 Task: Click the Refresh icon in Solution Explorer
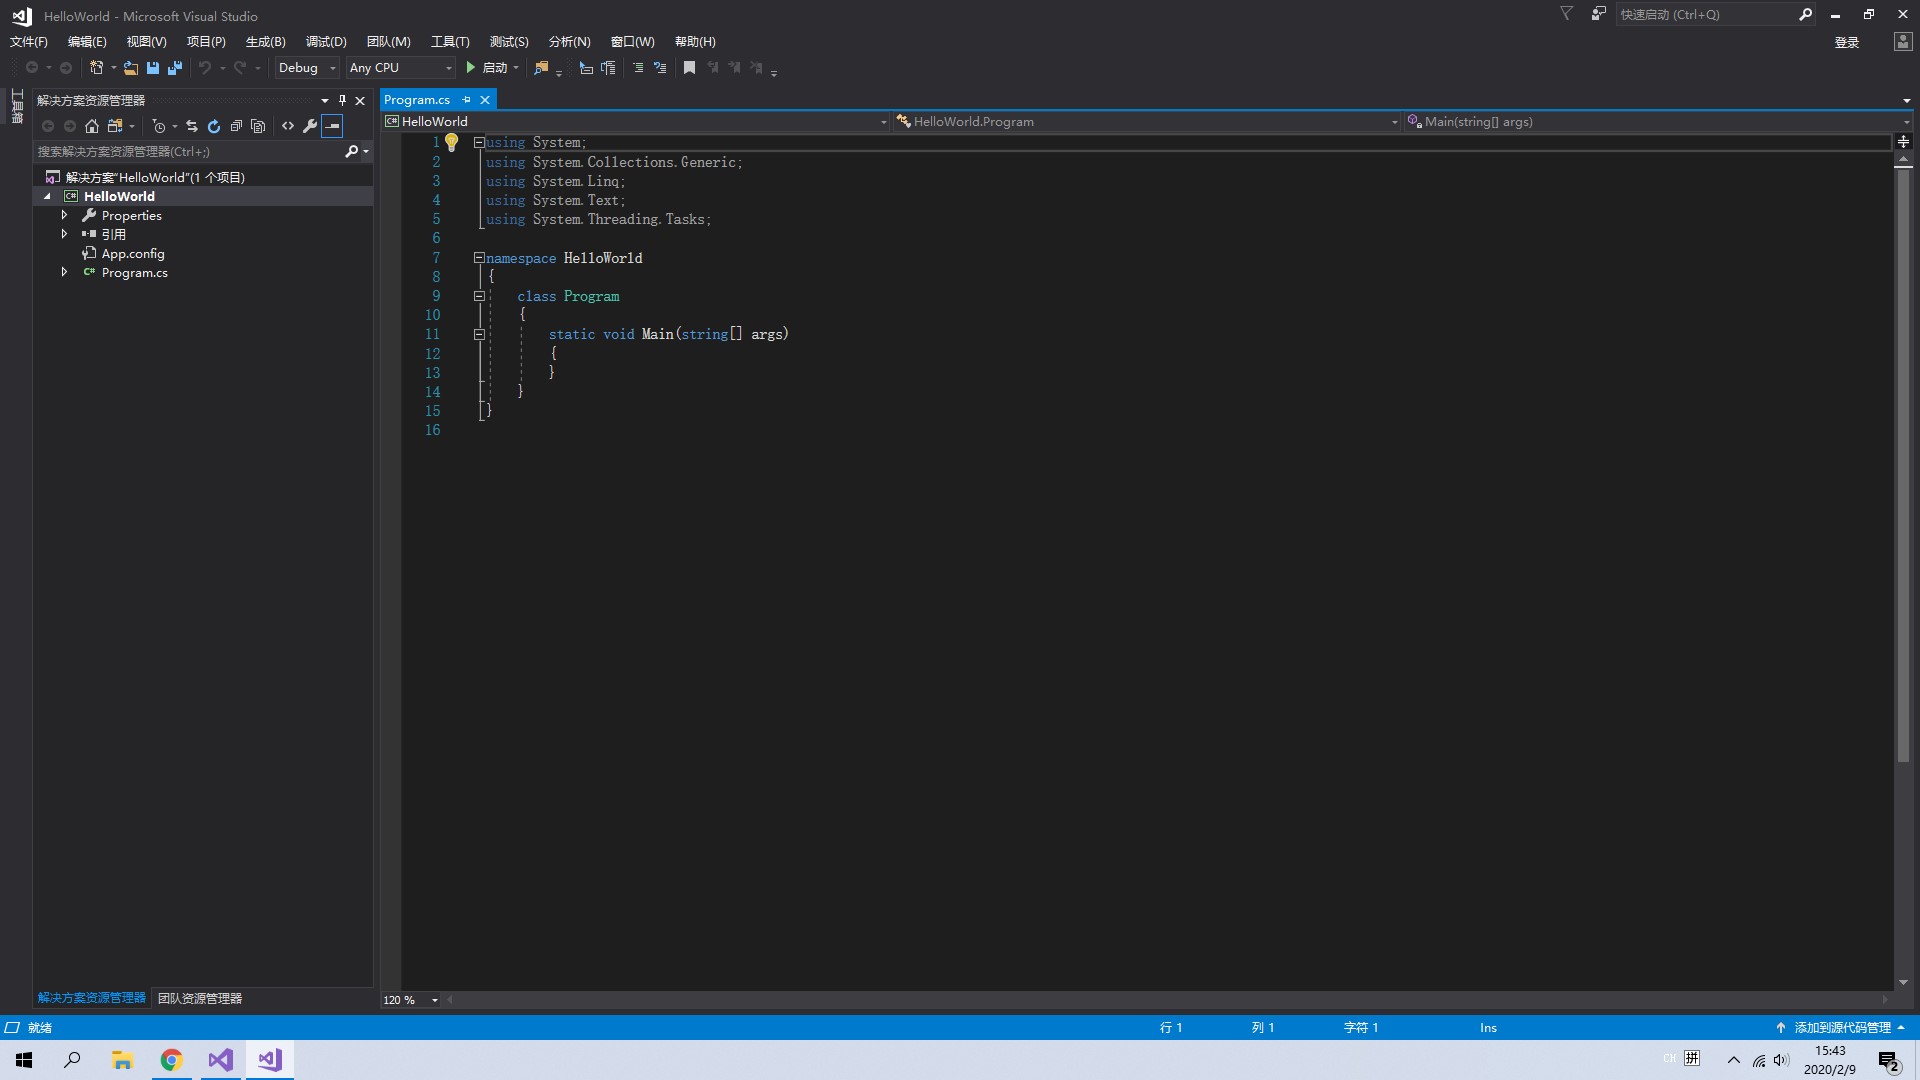214,126
